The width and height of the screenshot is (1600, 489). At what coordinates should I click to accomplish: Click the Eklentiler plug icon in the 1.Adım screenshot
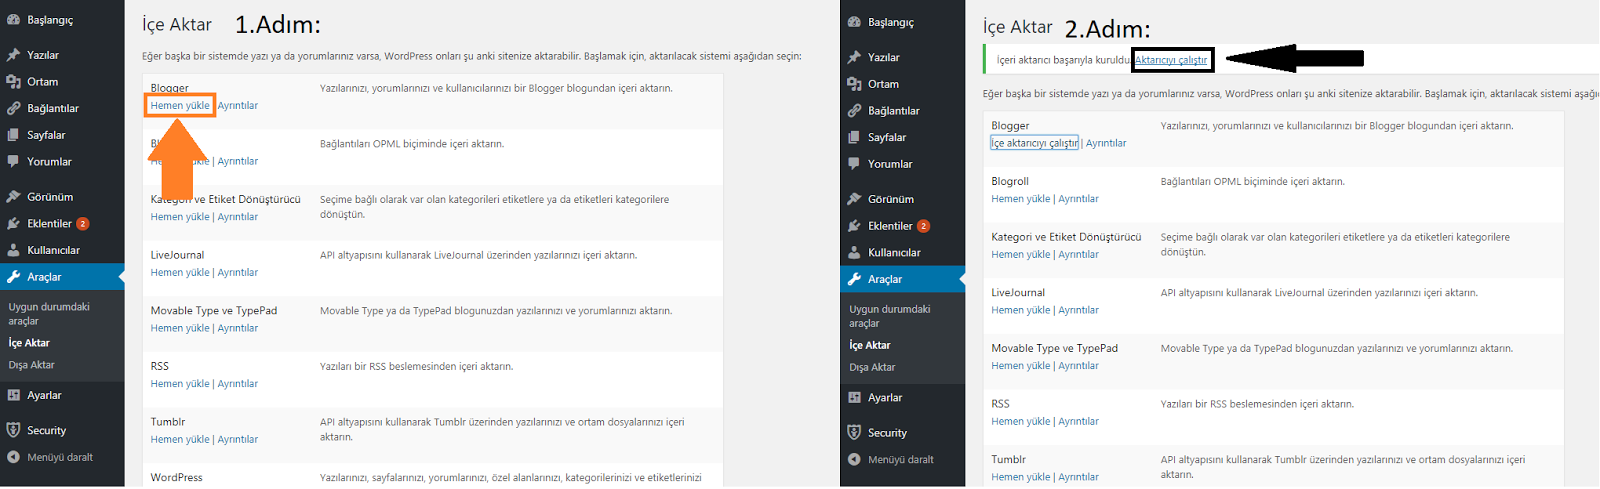pos(13,224)
